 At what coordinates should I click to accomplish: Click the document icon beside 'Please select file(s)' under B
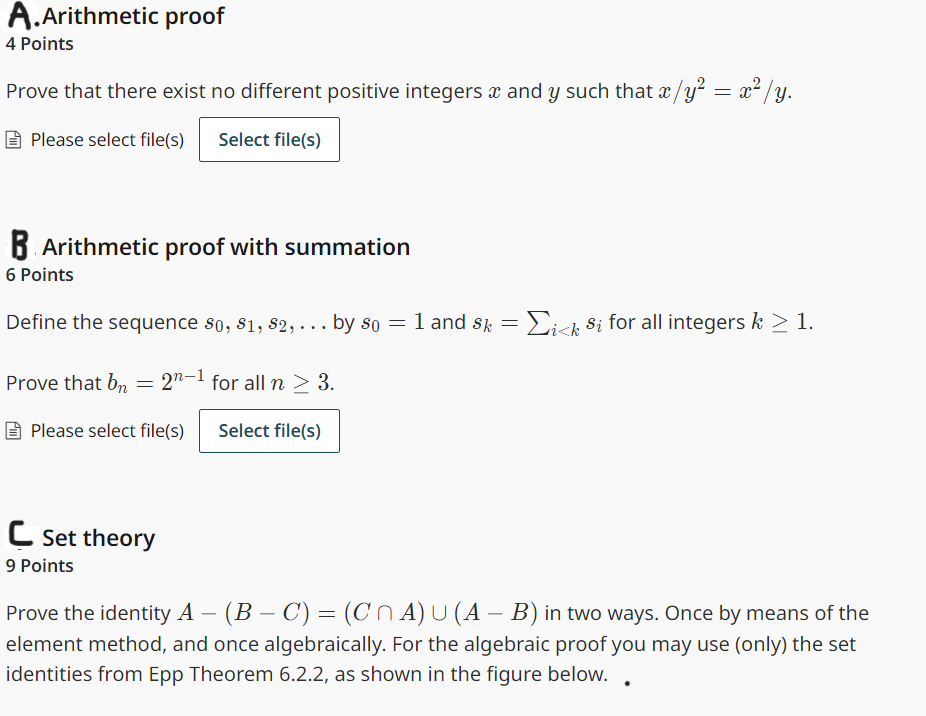click(13, 430)
